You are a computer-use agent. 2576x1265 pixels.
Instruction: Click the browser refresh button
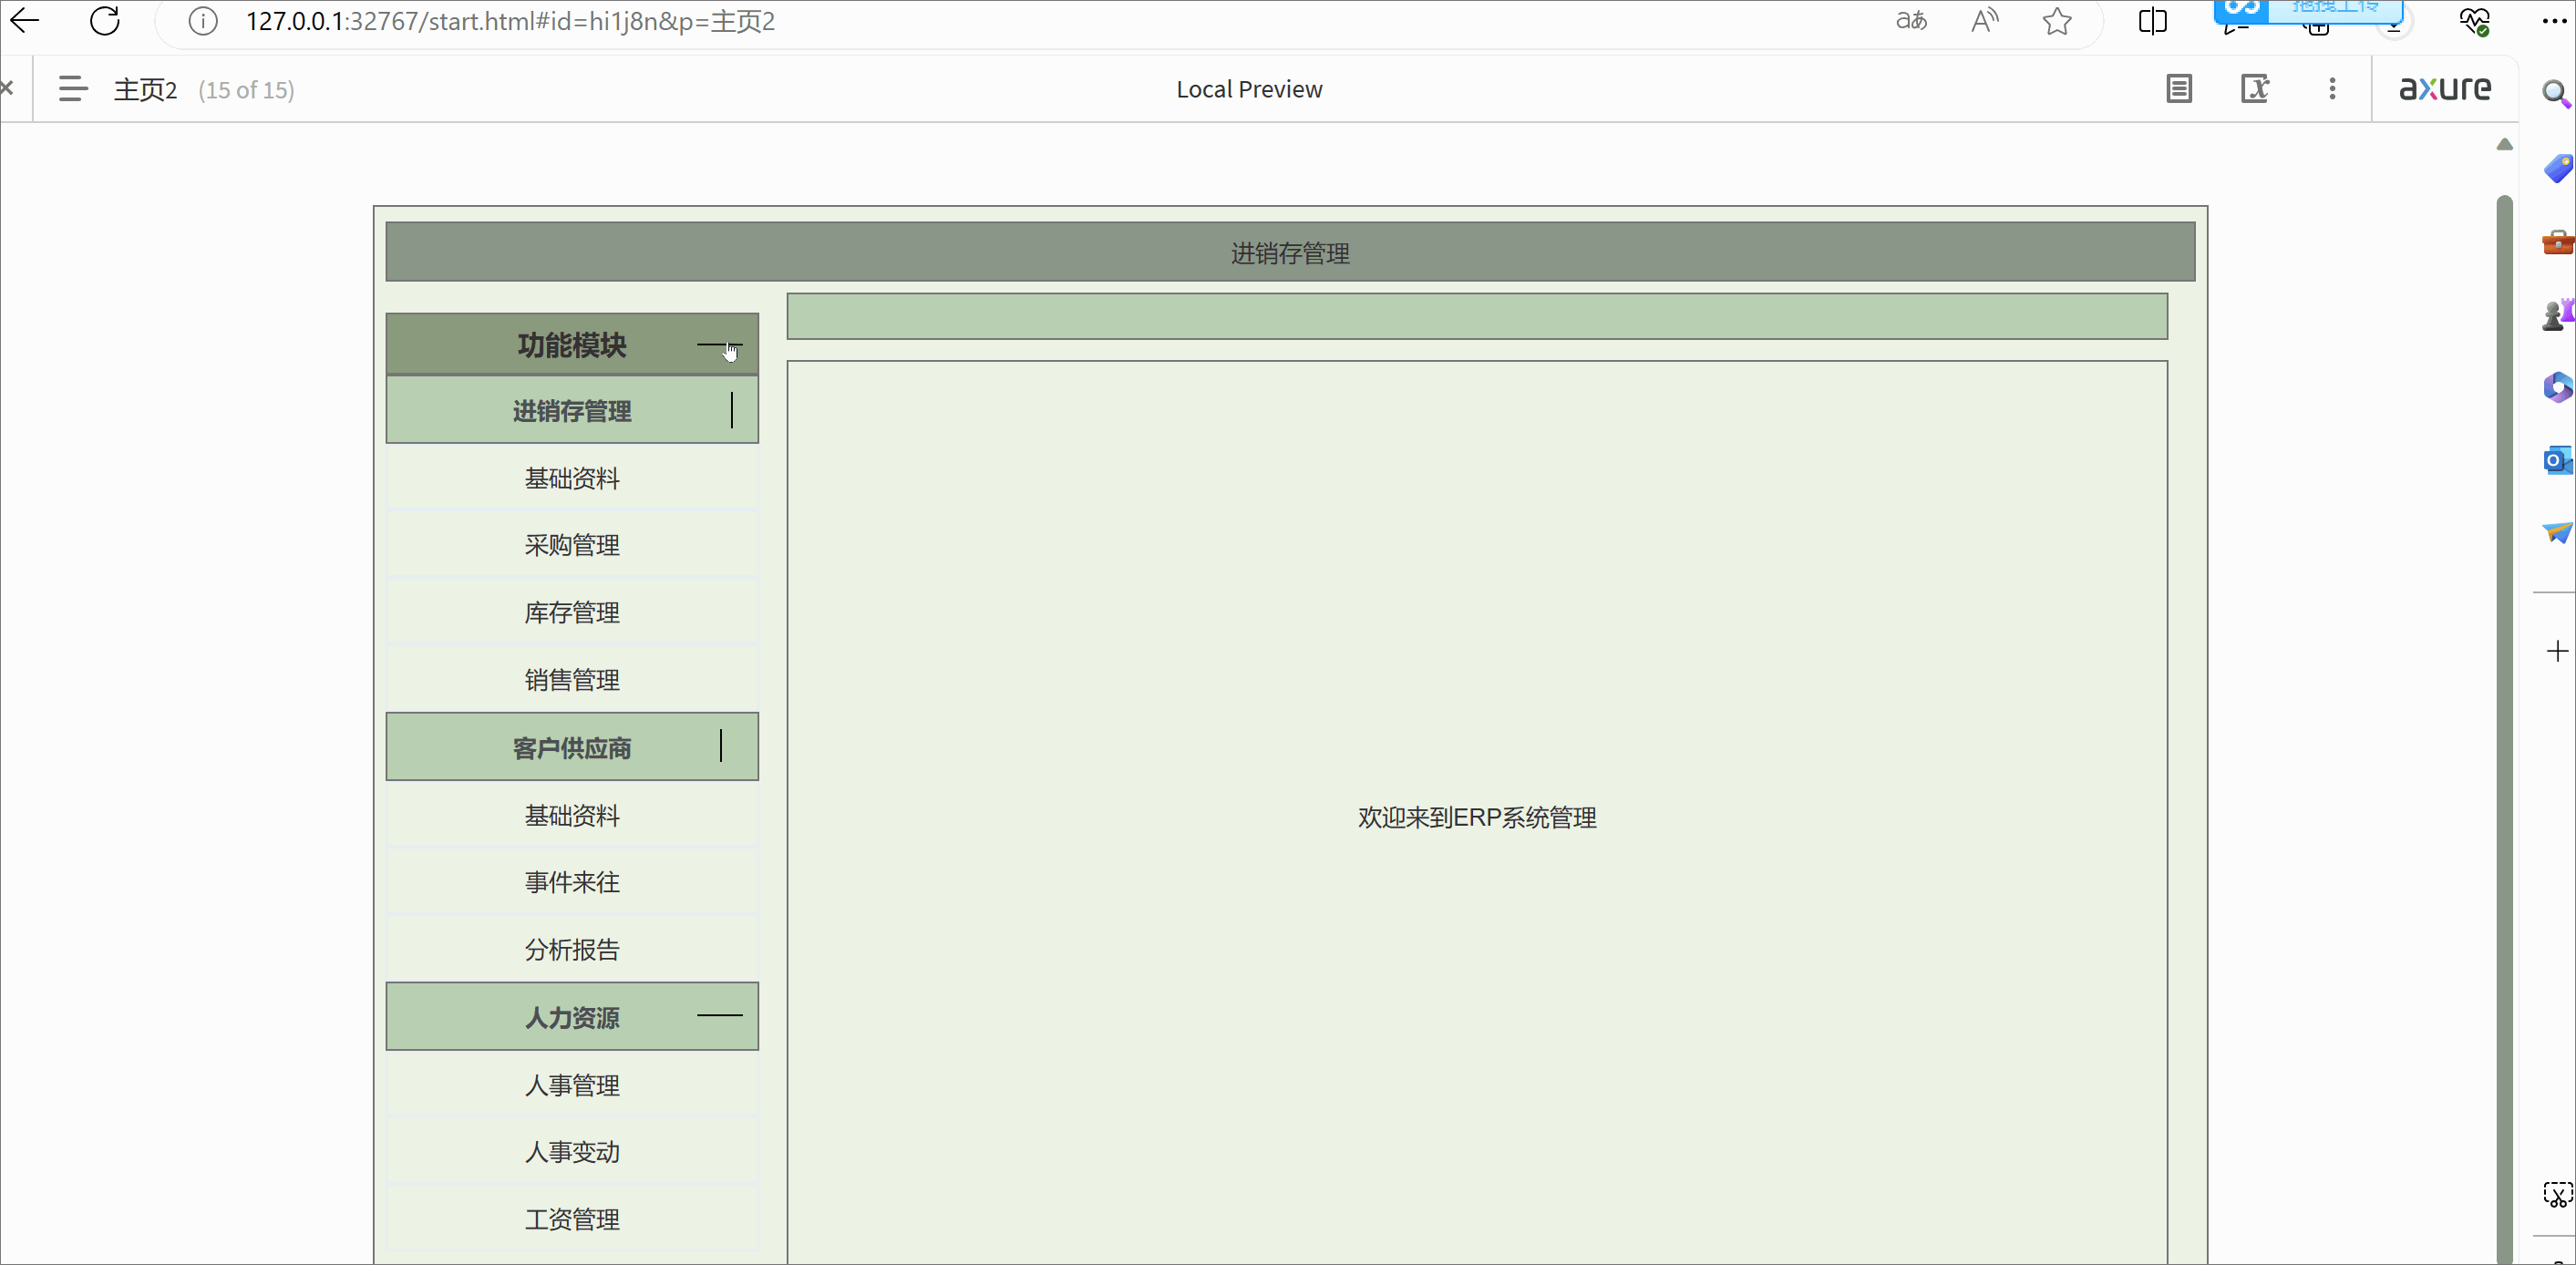(105, 21)
